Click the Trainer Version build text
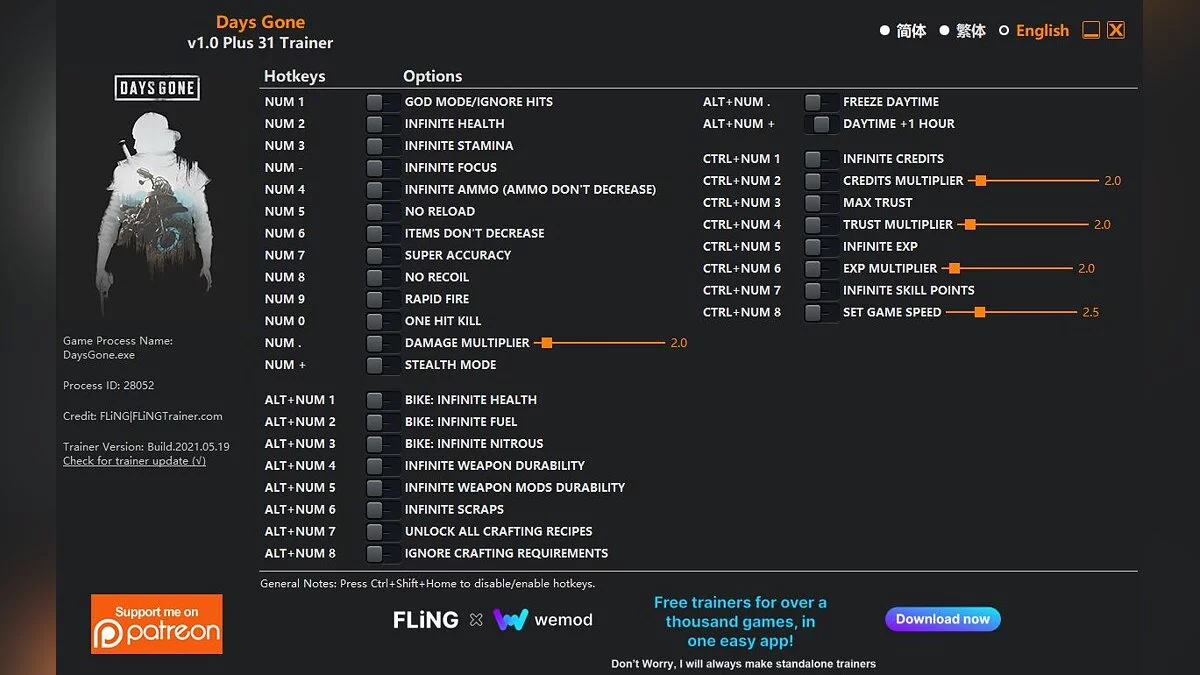Viewport: 1200px width, 675px height. point(146,447)
